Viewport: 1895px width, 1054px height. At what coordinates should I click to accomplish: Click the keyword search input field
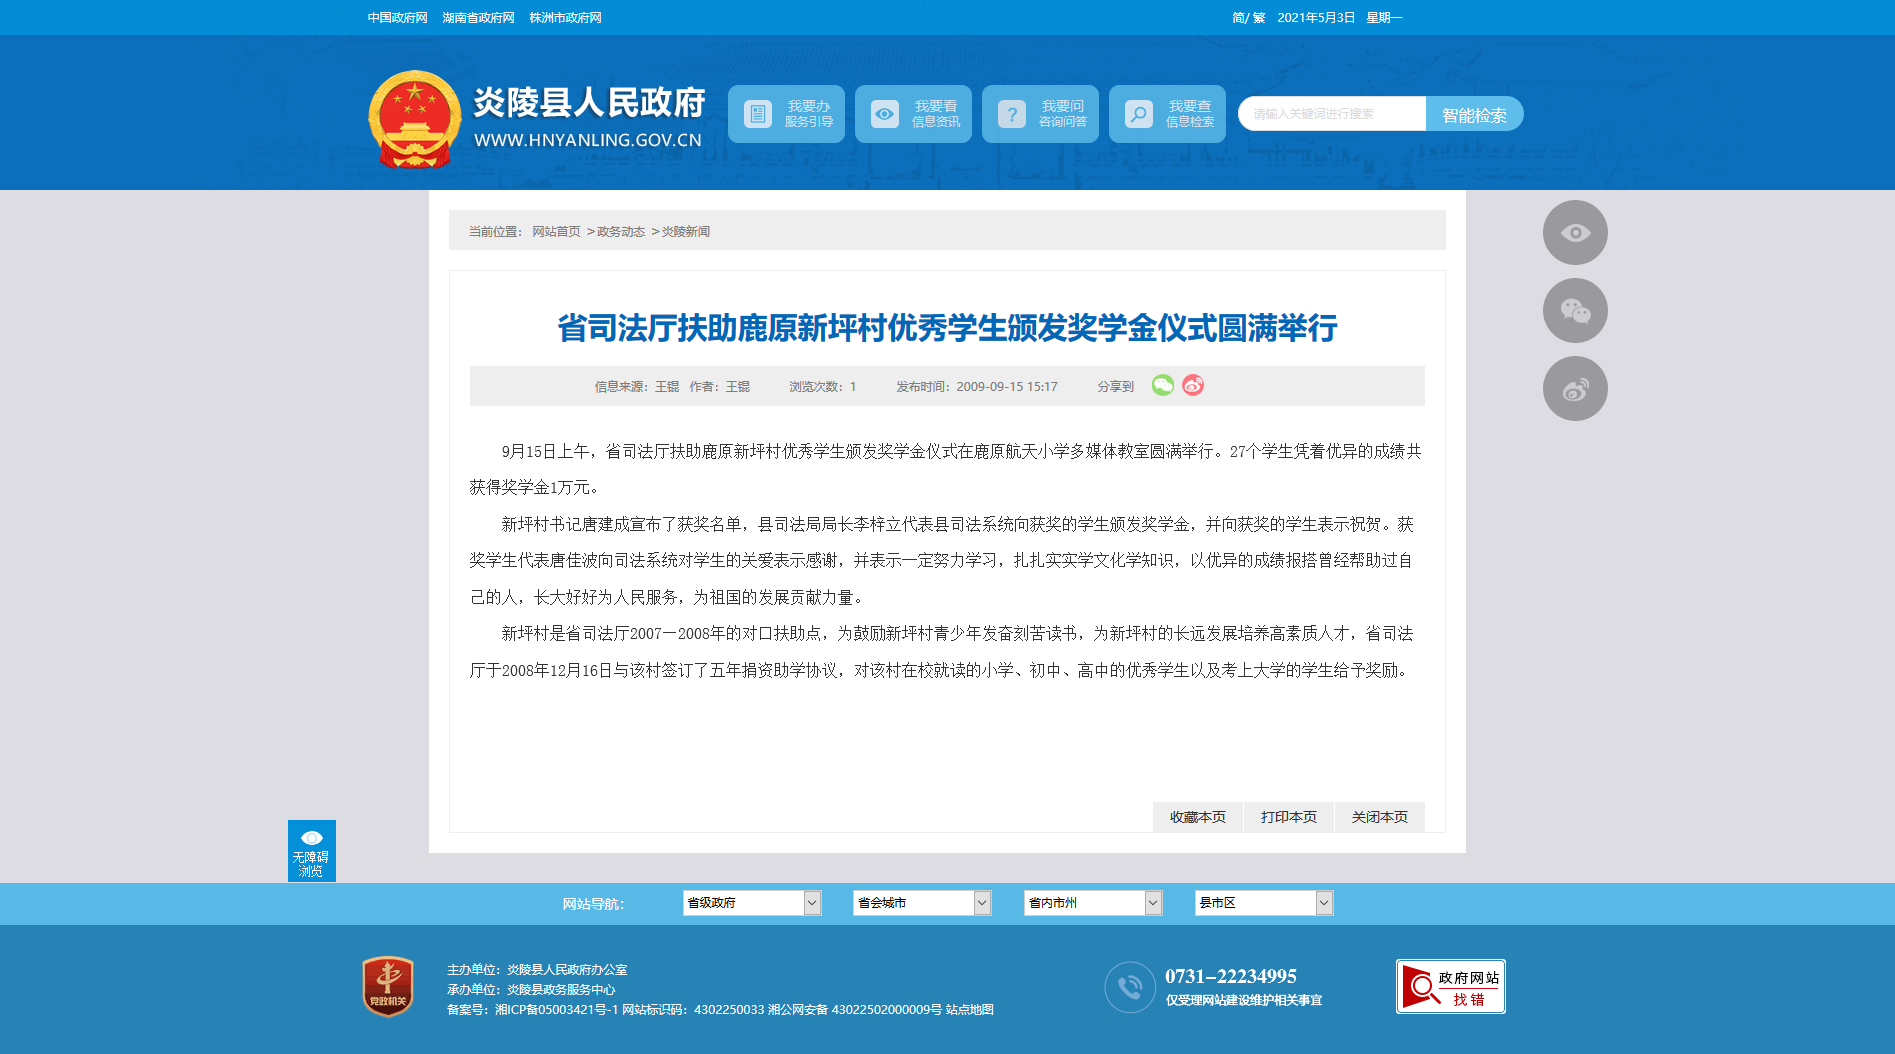1332,114
